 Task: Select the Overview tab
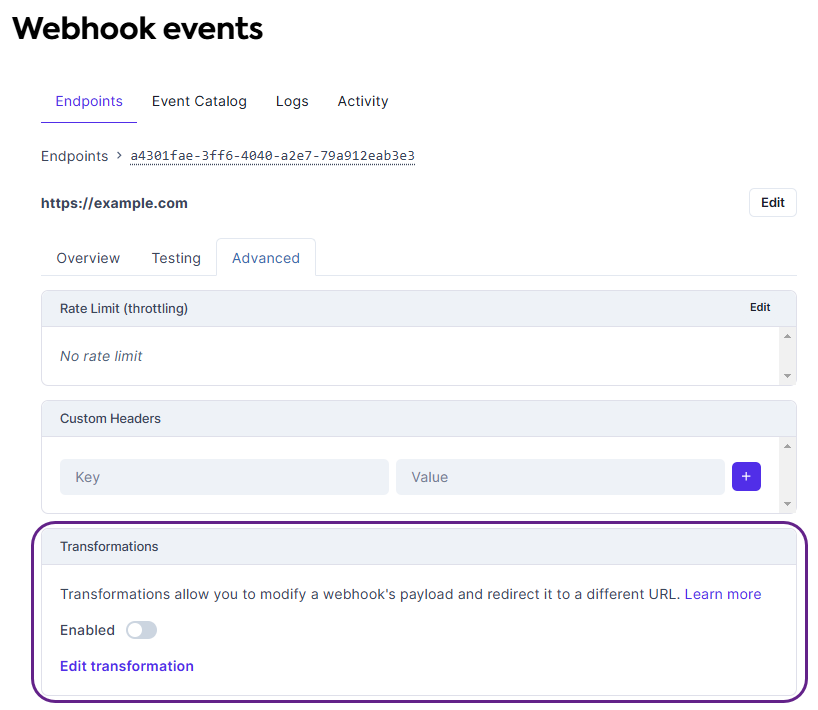coord(87,258)
